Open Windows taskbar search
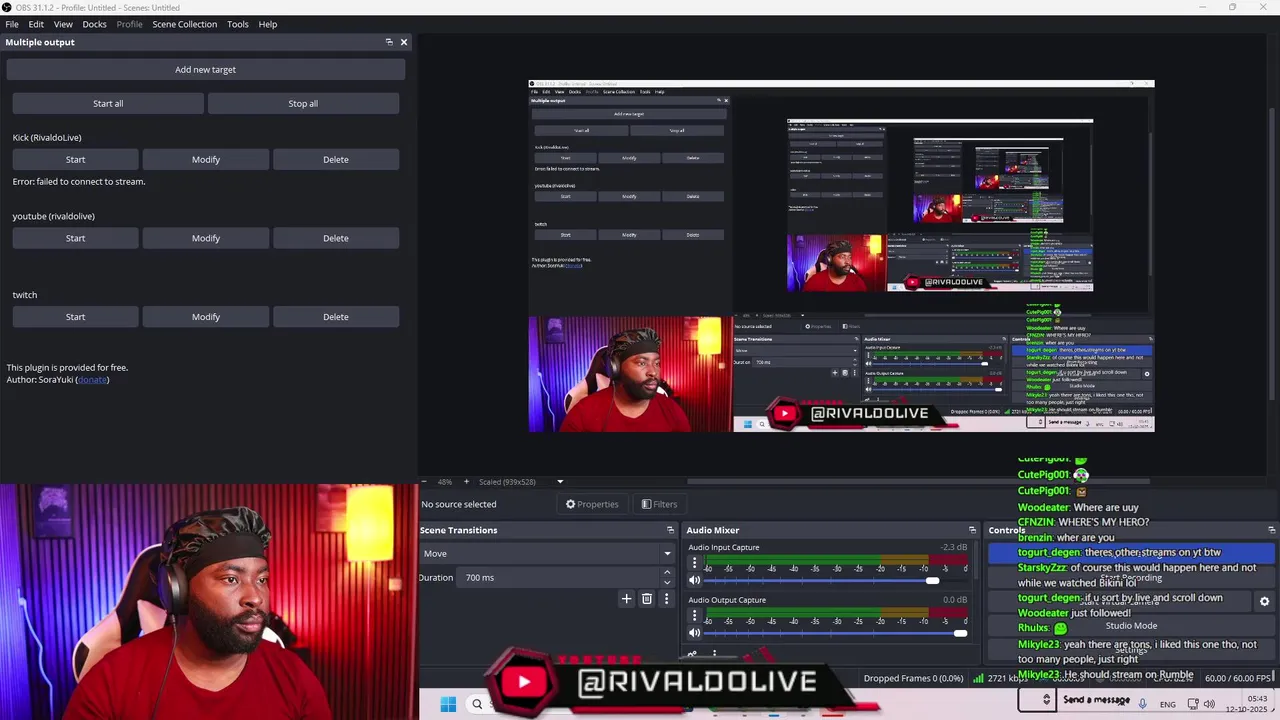 (477, 704)
